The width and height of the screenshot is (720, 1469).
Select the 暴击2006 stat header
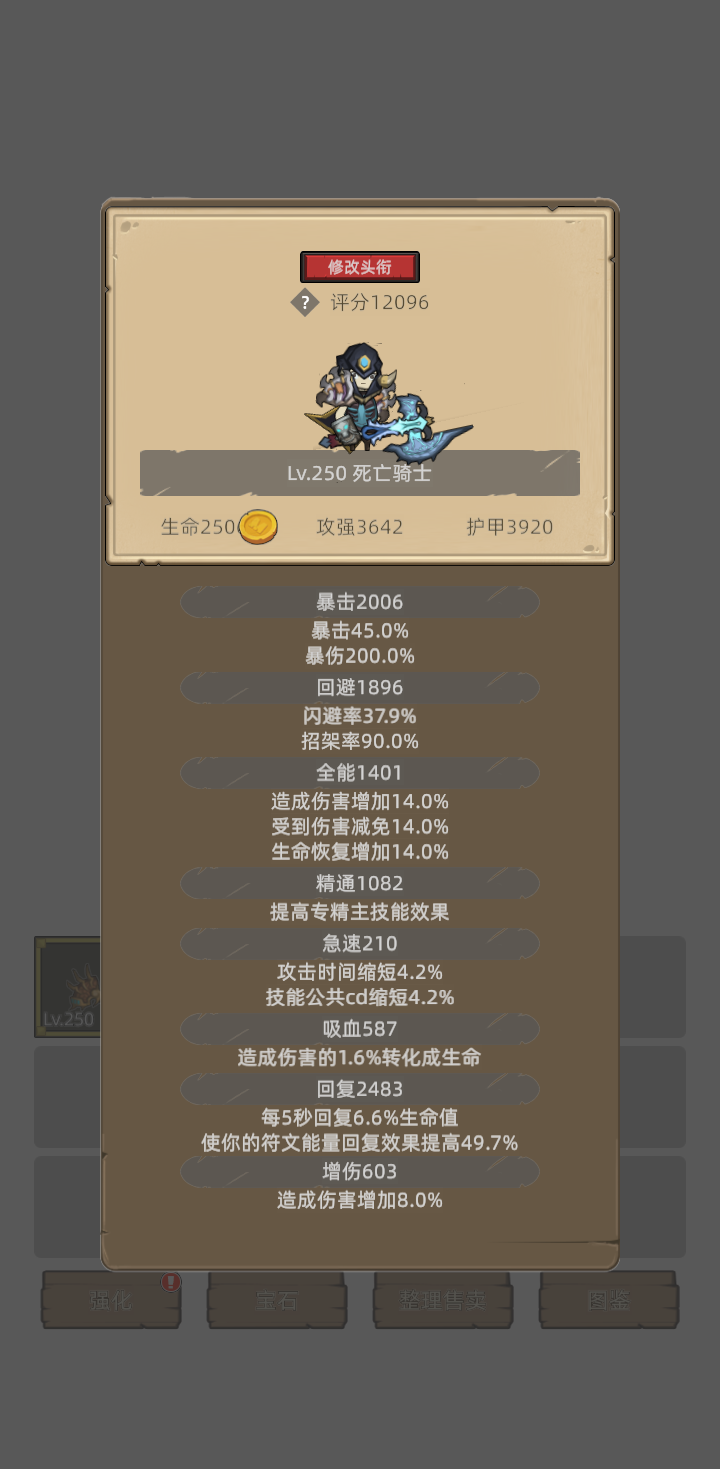[360, 602]
